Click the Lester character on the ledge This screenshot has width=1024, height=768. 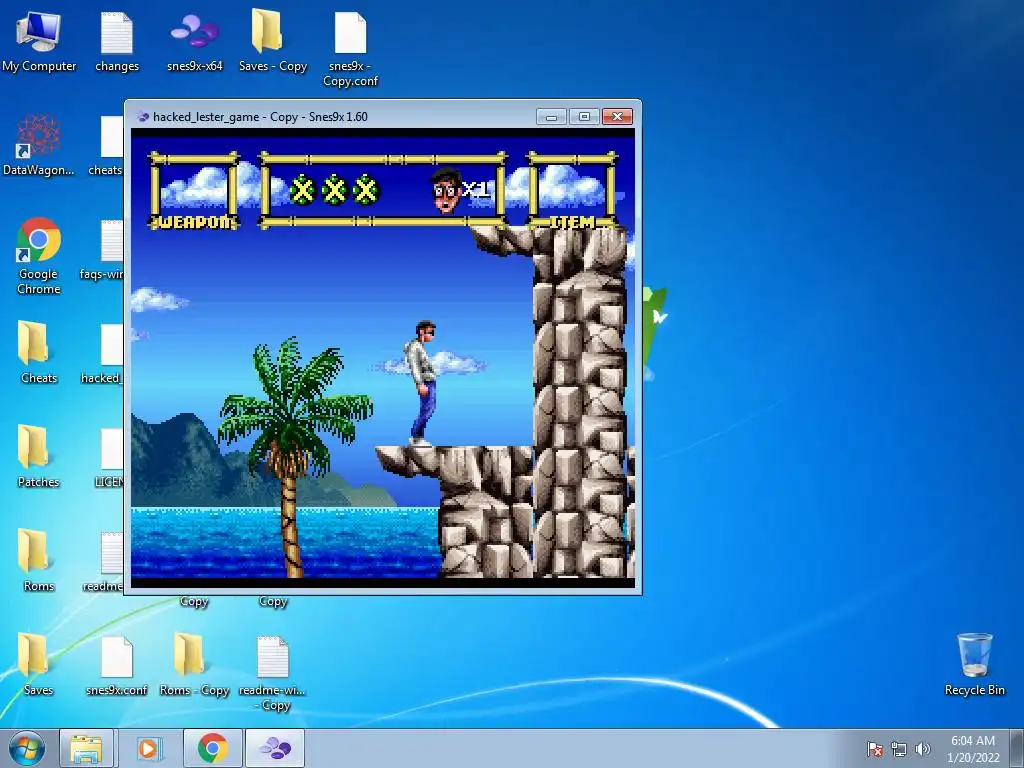click(421, 383)
